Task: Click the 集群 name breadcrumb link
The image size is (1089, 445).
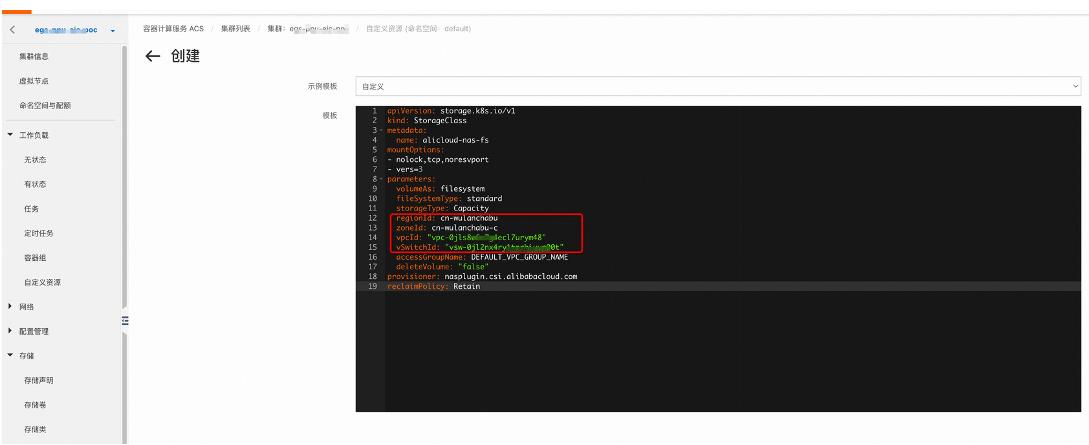Action: tap(308, 28)
